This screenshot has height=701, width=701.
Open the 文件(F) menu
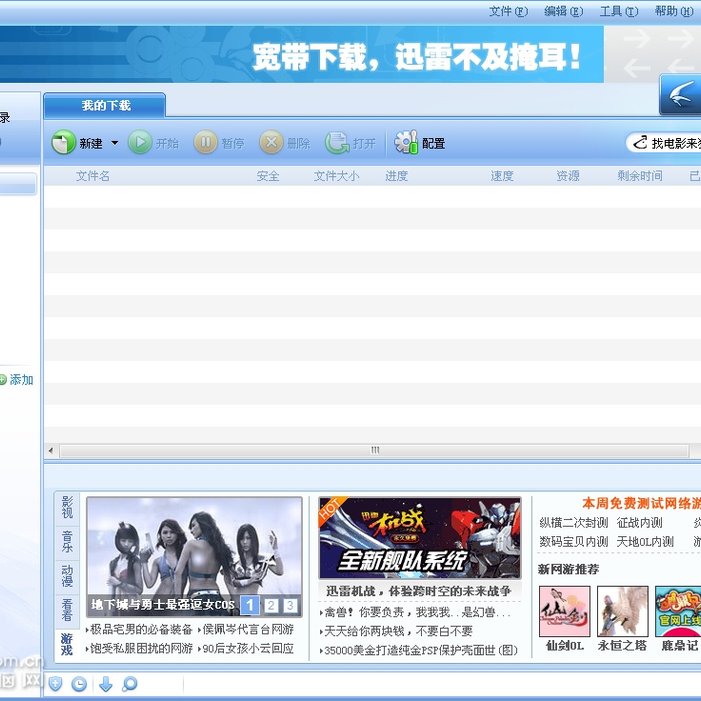tap(508, 11)
